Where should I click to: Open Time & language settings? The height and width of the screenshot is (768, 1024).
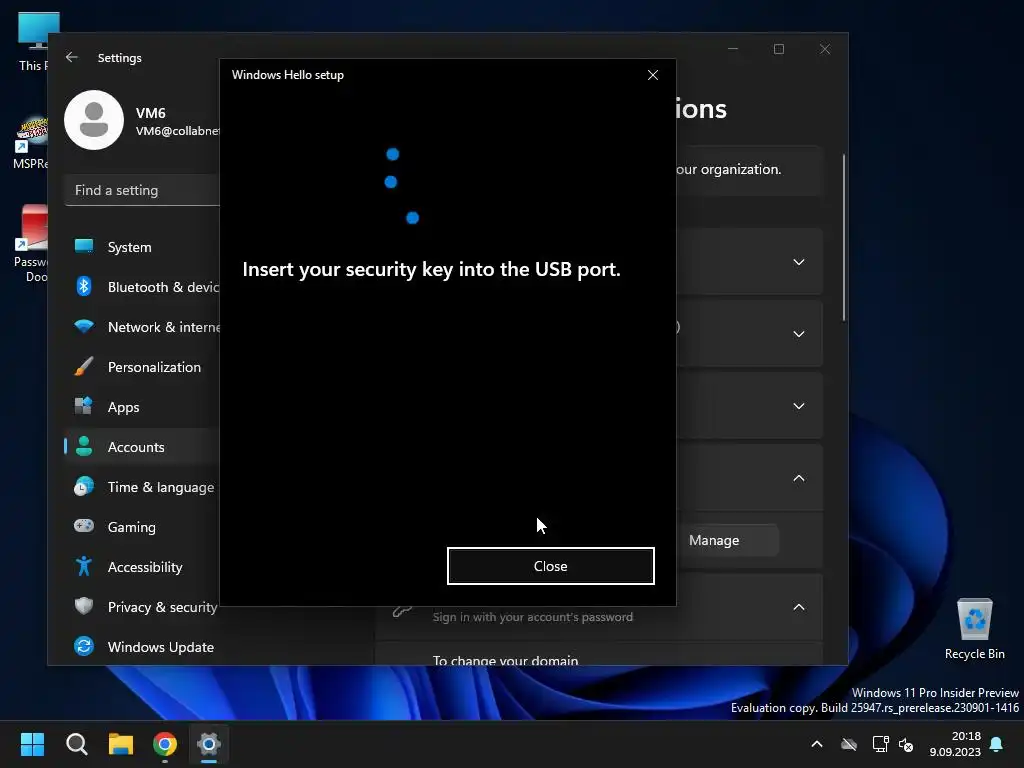(142, 487)
